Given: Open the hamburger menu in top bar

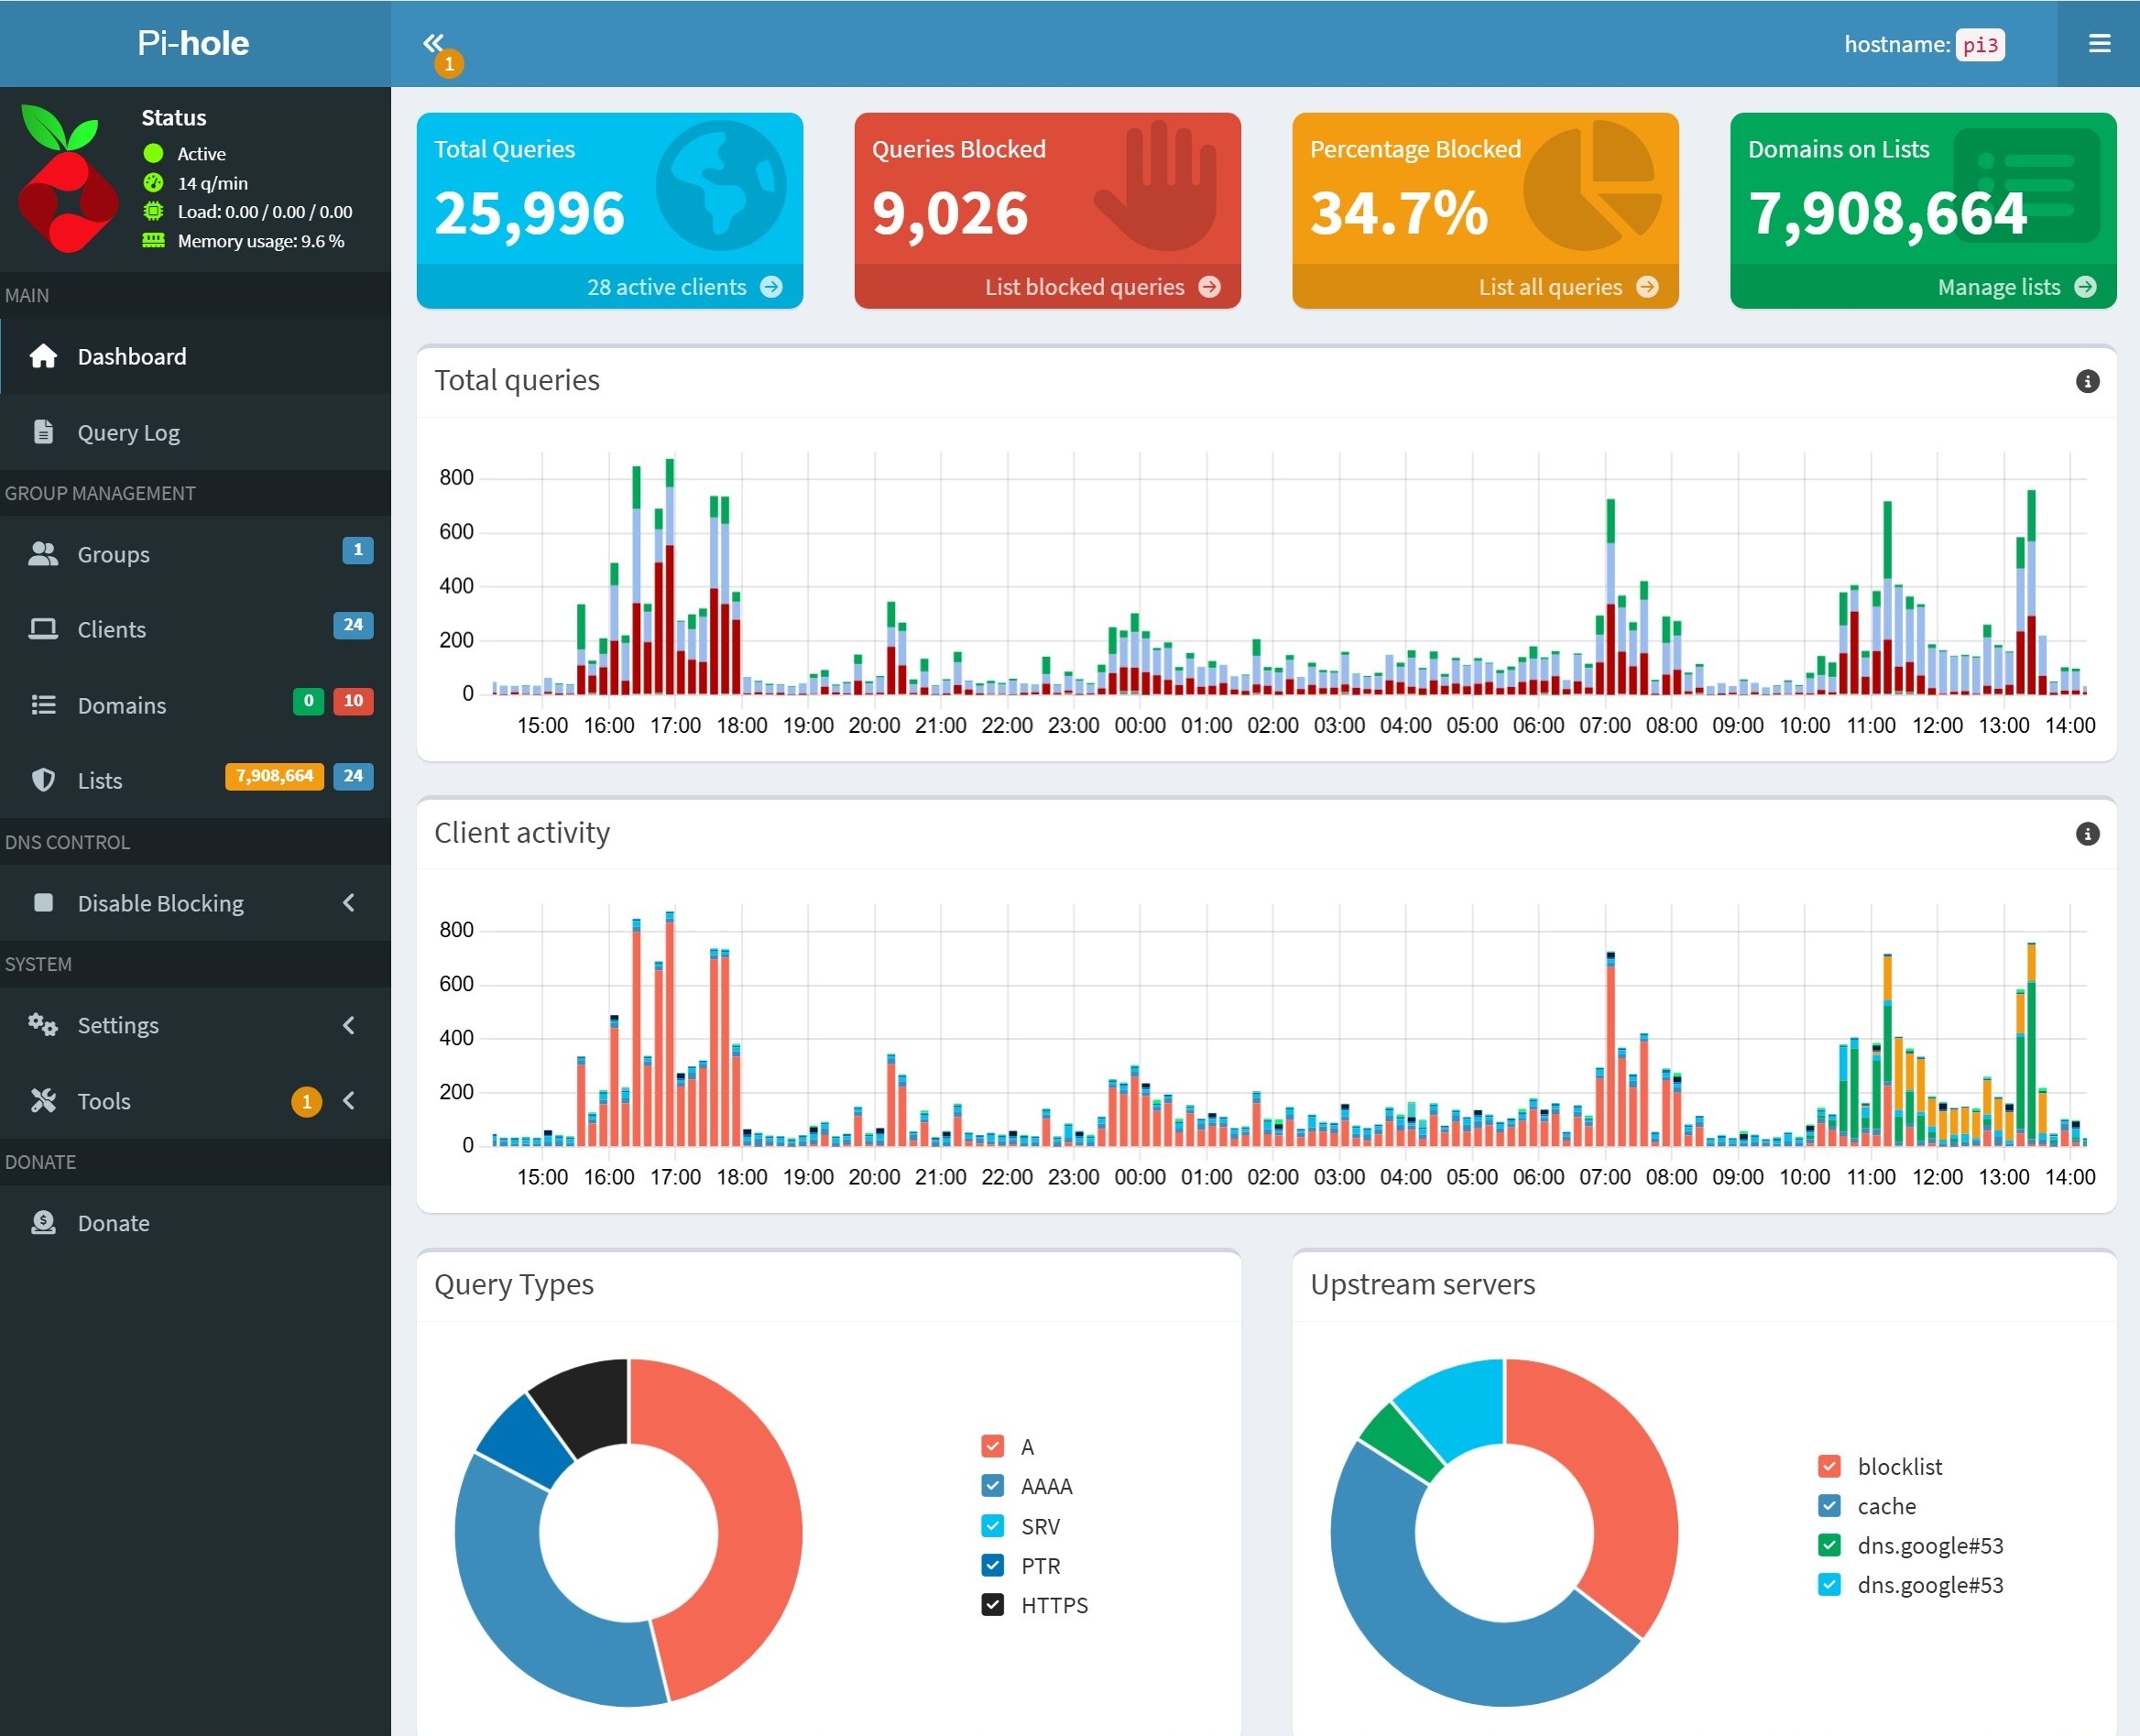Looking at the screenshot, I should (2099, 44).
